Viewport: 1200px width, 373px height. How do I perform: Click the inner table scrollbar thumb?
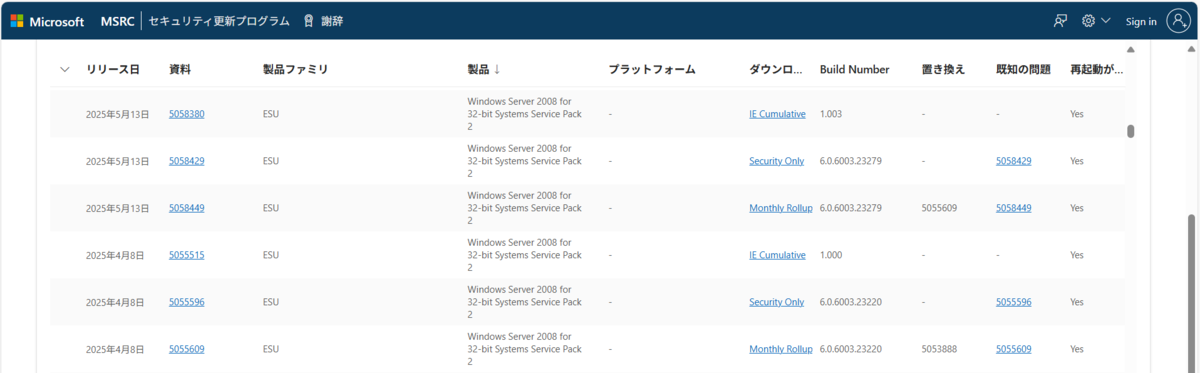[1131, 131]
